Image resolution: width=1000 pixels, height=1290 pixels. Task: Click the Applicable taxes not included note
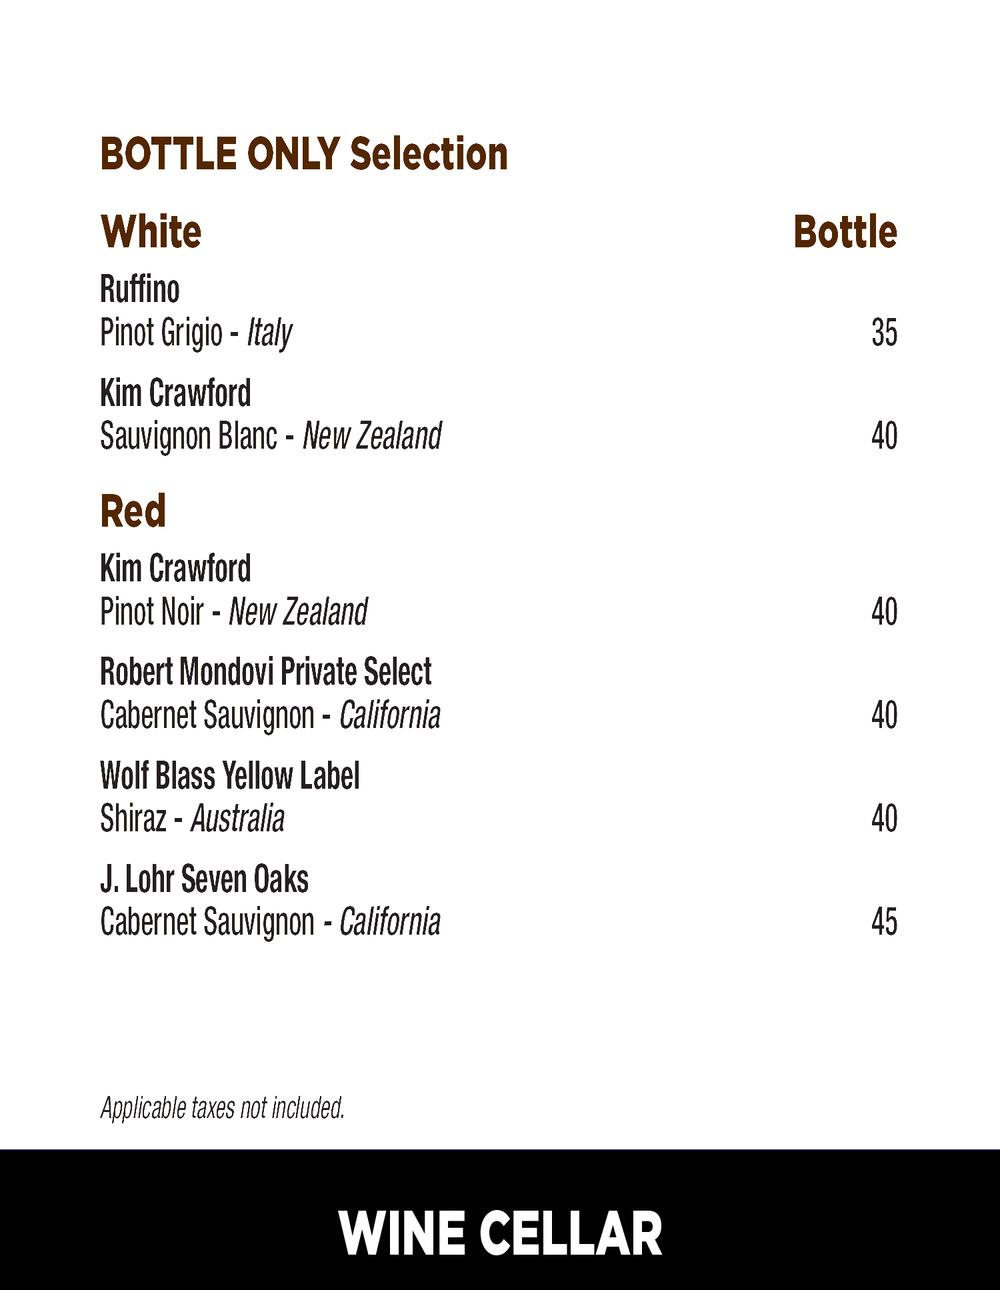pyautogui.click(x=222, y=1108)
